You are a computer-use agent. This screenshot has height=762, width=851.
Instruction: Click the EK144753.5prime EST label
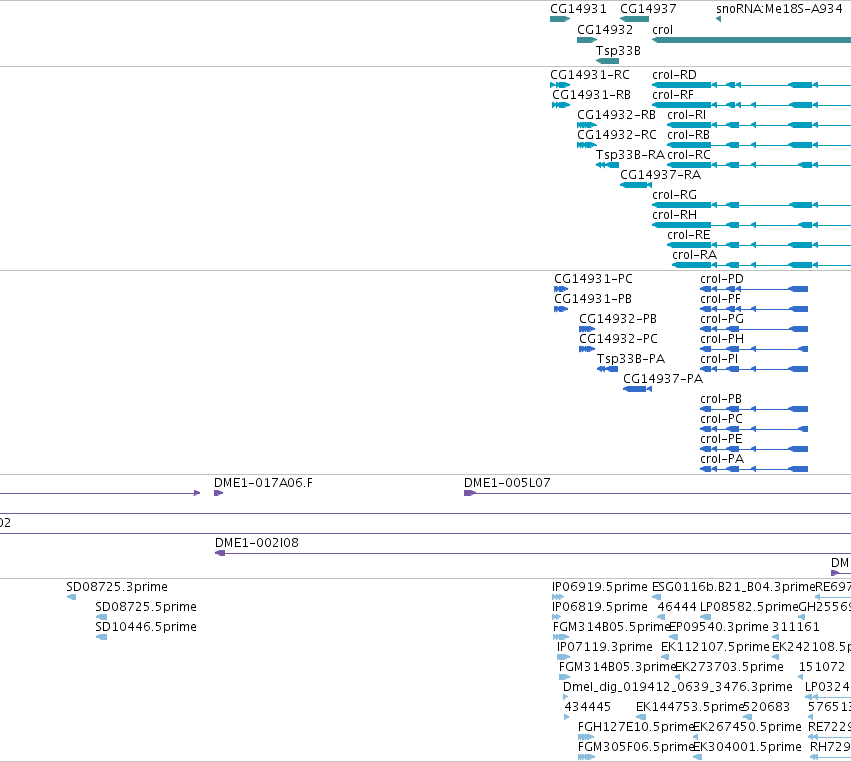tap(689, 707)
